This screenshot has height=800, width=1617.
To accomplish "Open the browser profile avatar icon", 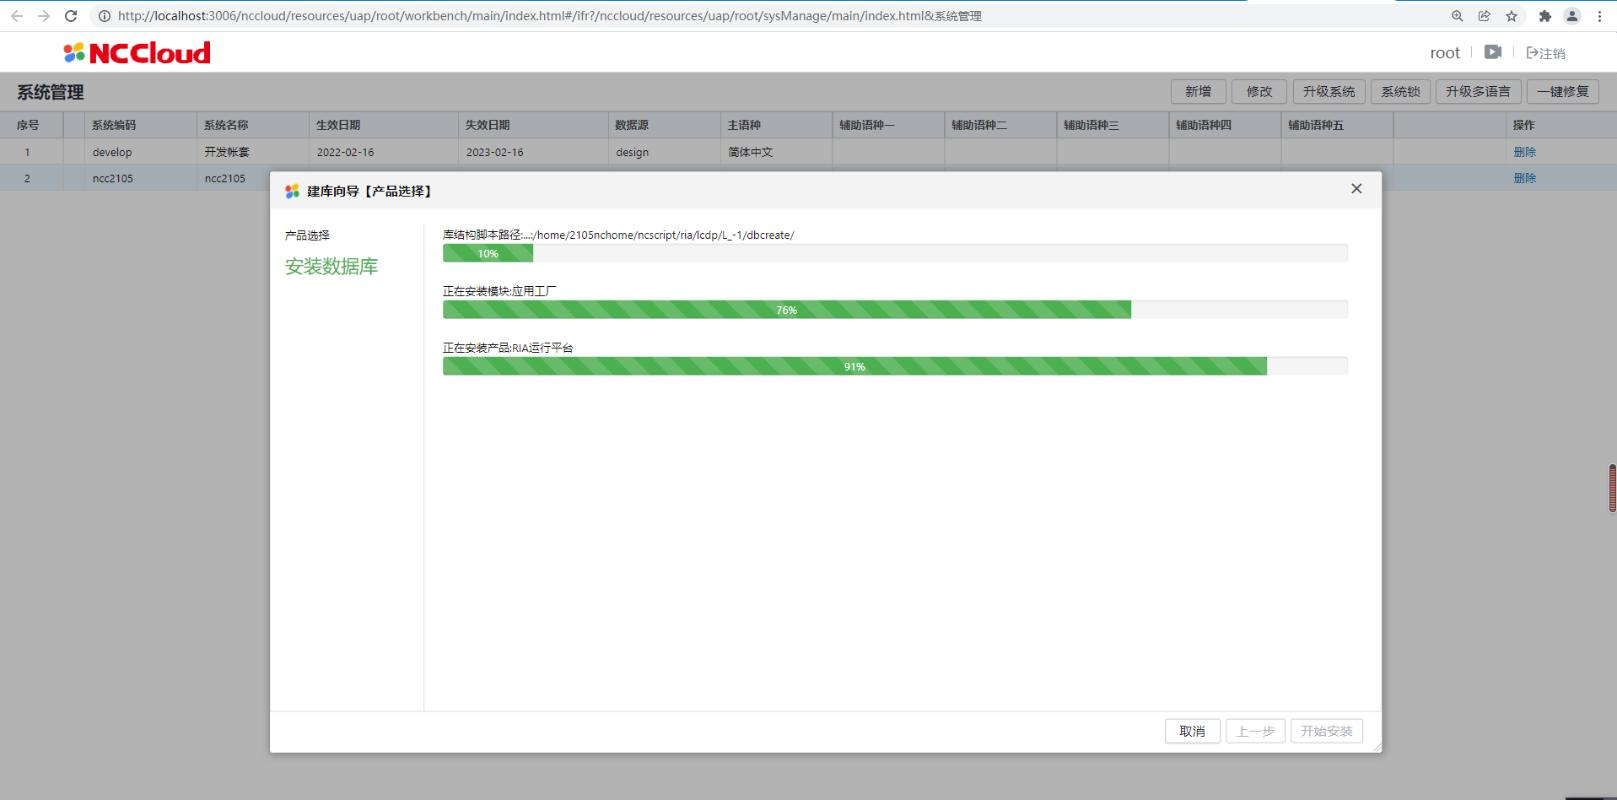I will coord(1572,16).
